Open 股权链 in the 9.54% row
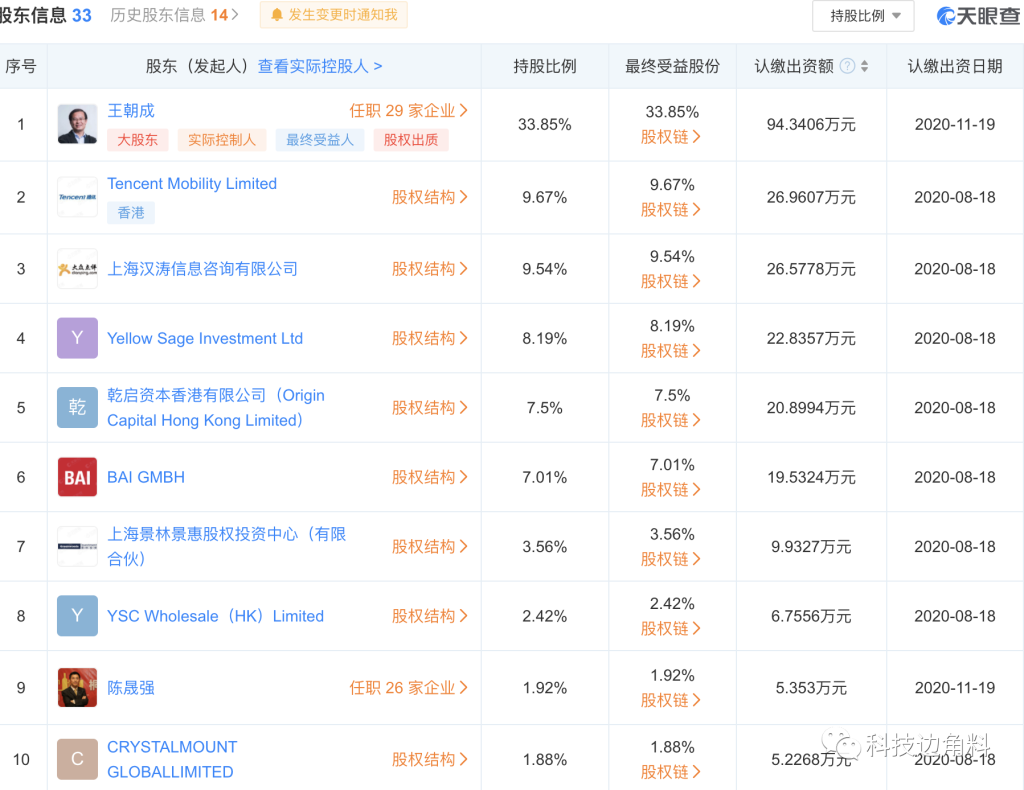This screenshot has height=790, width=1024. 671,281
